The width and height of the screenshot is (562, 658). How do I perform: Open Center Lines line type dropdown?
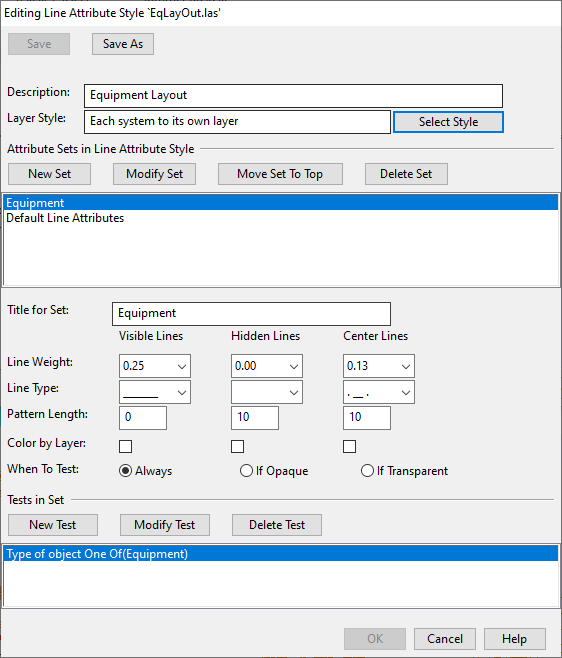379,392
